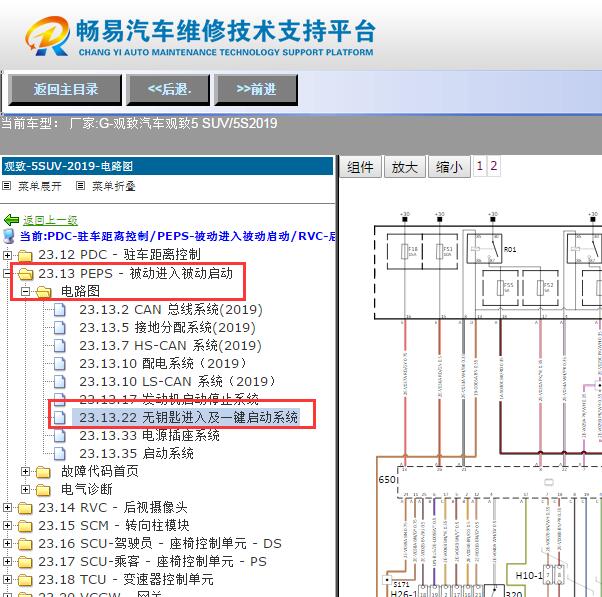602x597 pixels.
Task: Click the green back arrow icon
Action: point(11,220)
